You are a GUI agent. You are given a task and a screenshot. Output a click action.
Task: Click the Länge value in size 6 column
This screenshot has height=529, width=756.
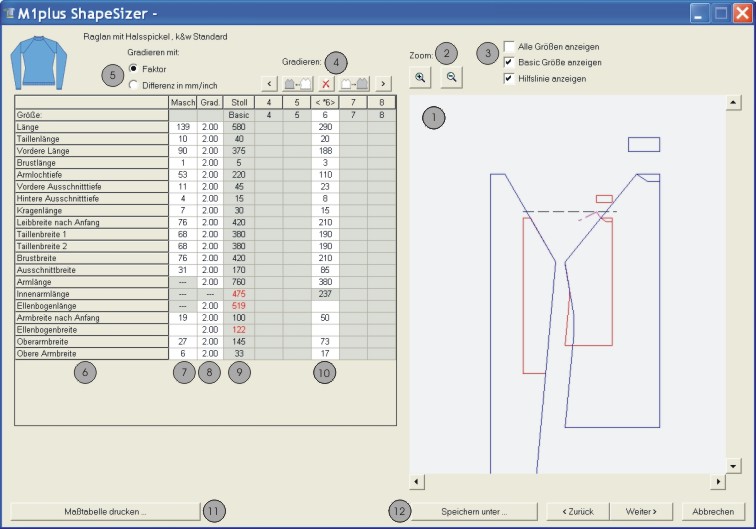coord(325,127)
